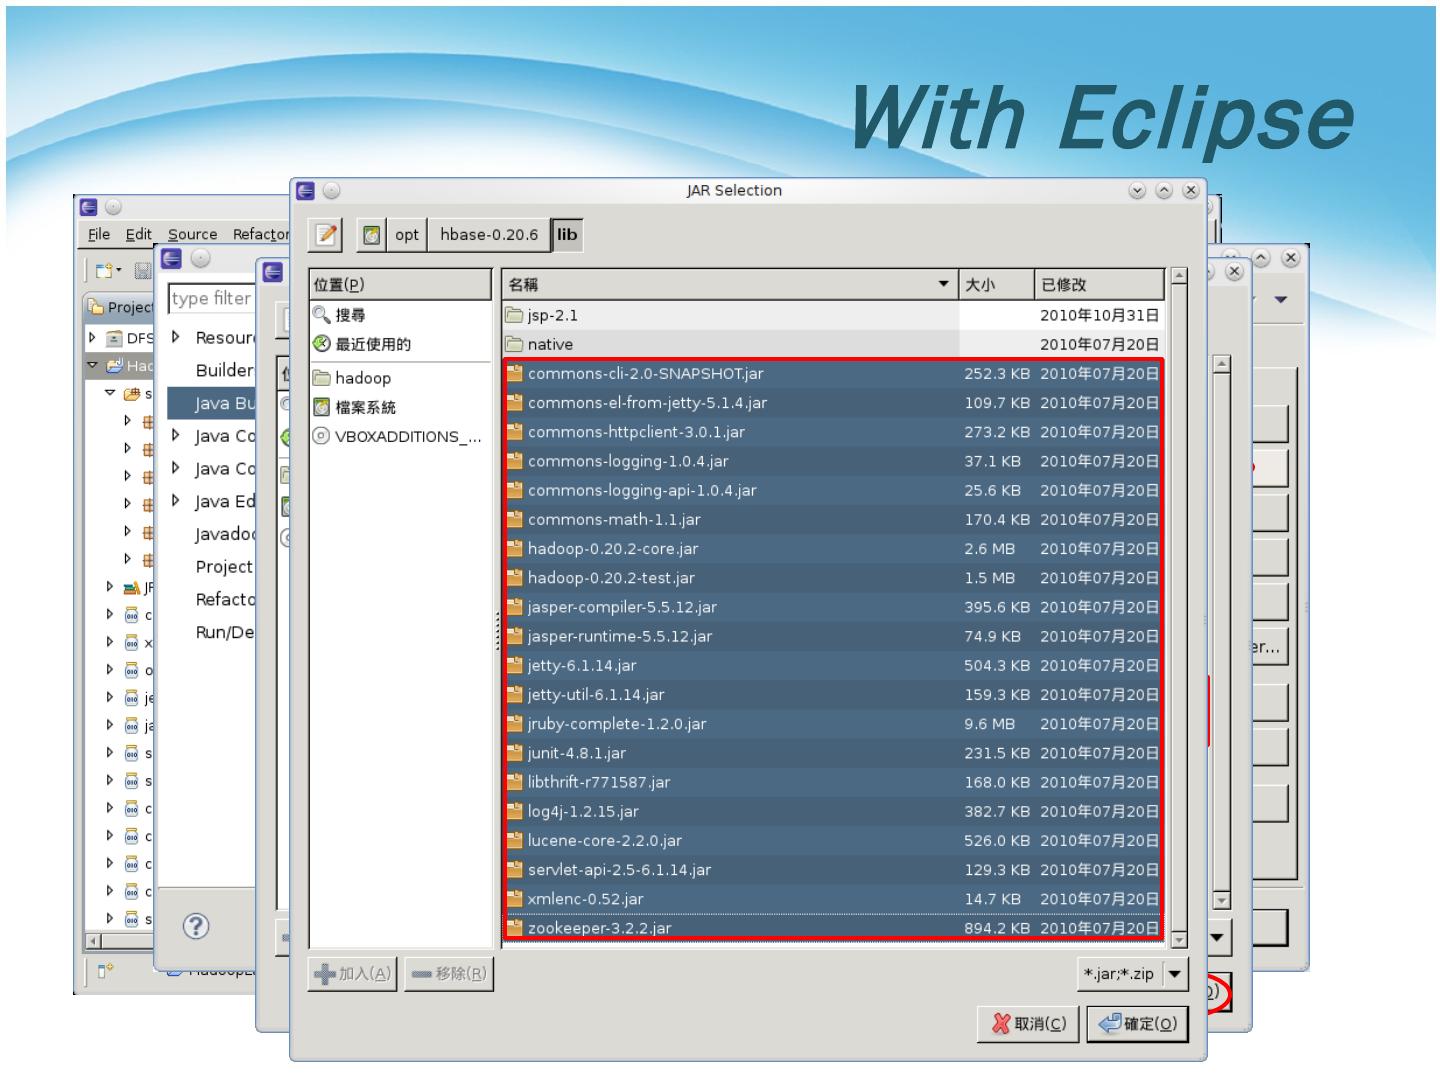1440x1080 pixels.
Task: Click the xmlenc-0.52.jar file name
Action: click(586, 899)
